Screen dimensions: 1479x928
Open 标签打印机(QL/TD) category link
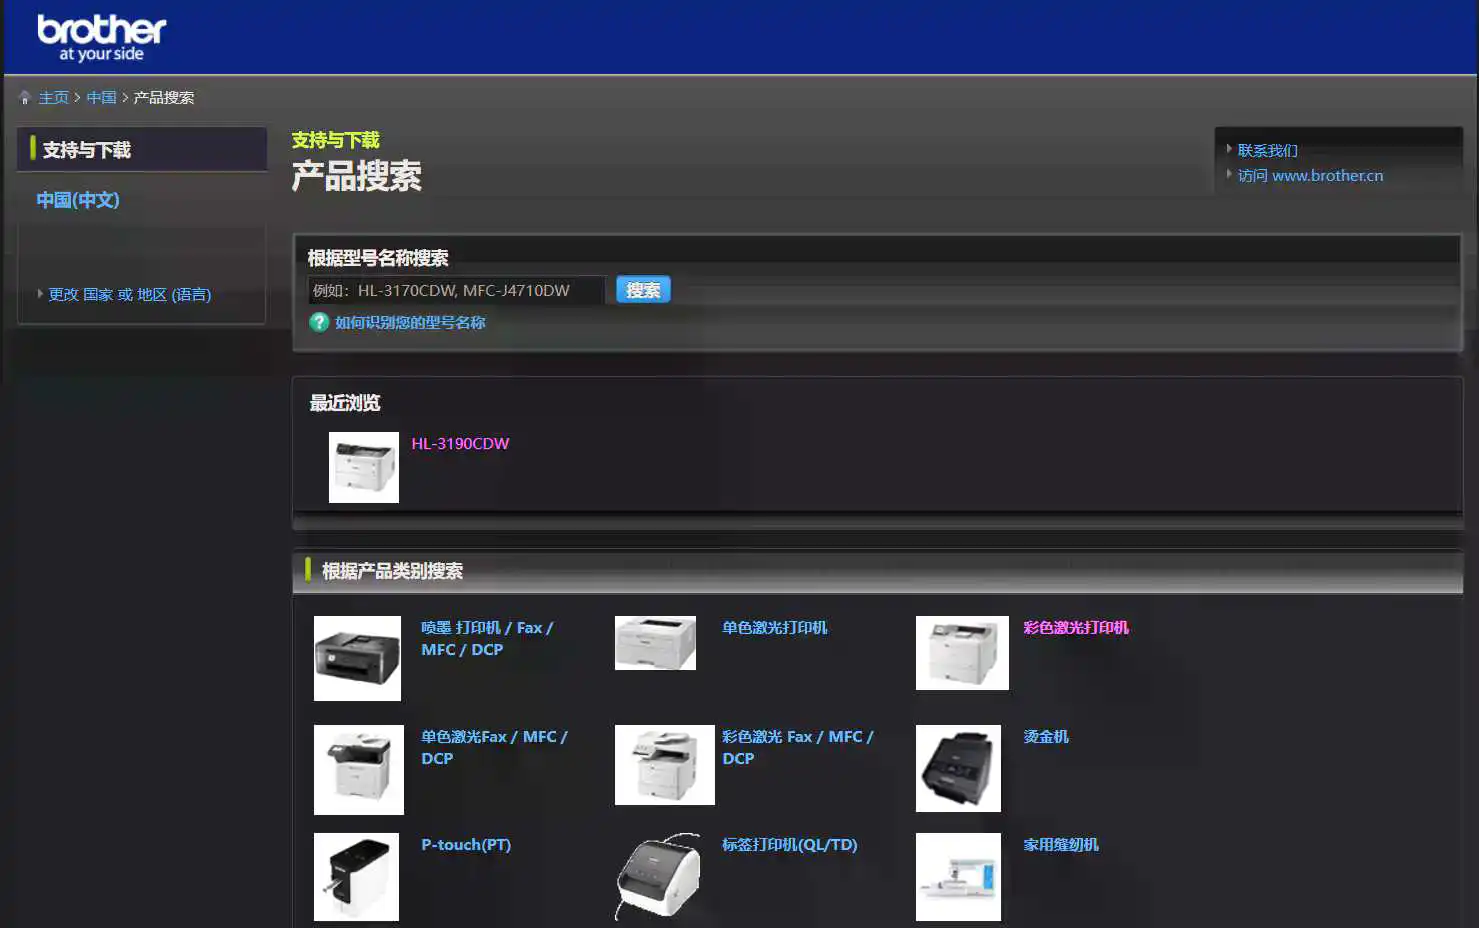point(790,844)
